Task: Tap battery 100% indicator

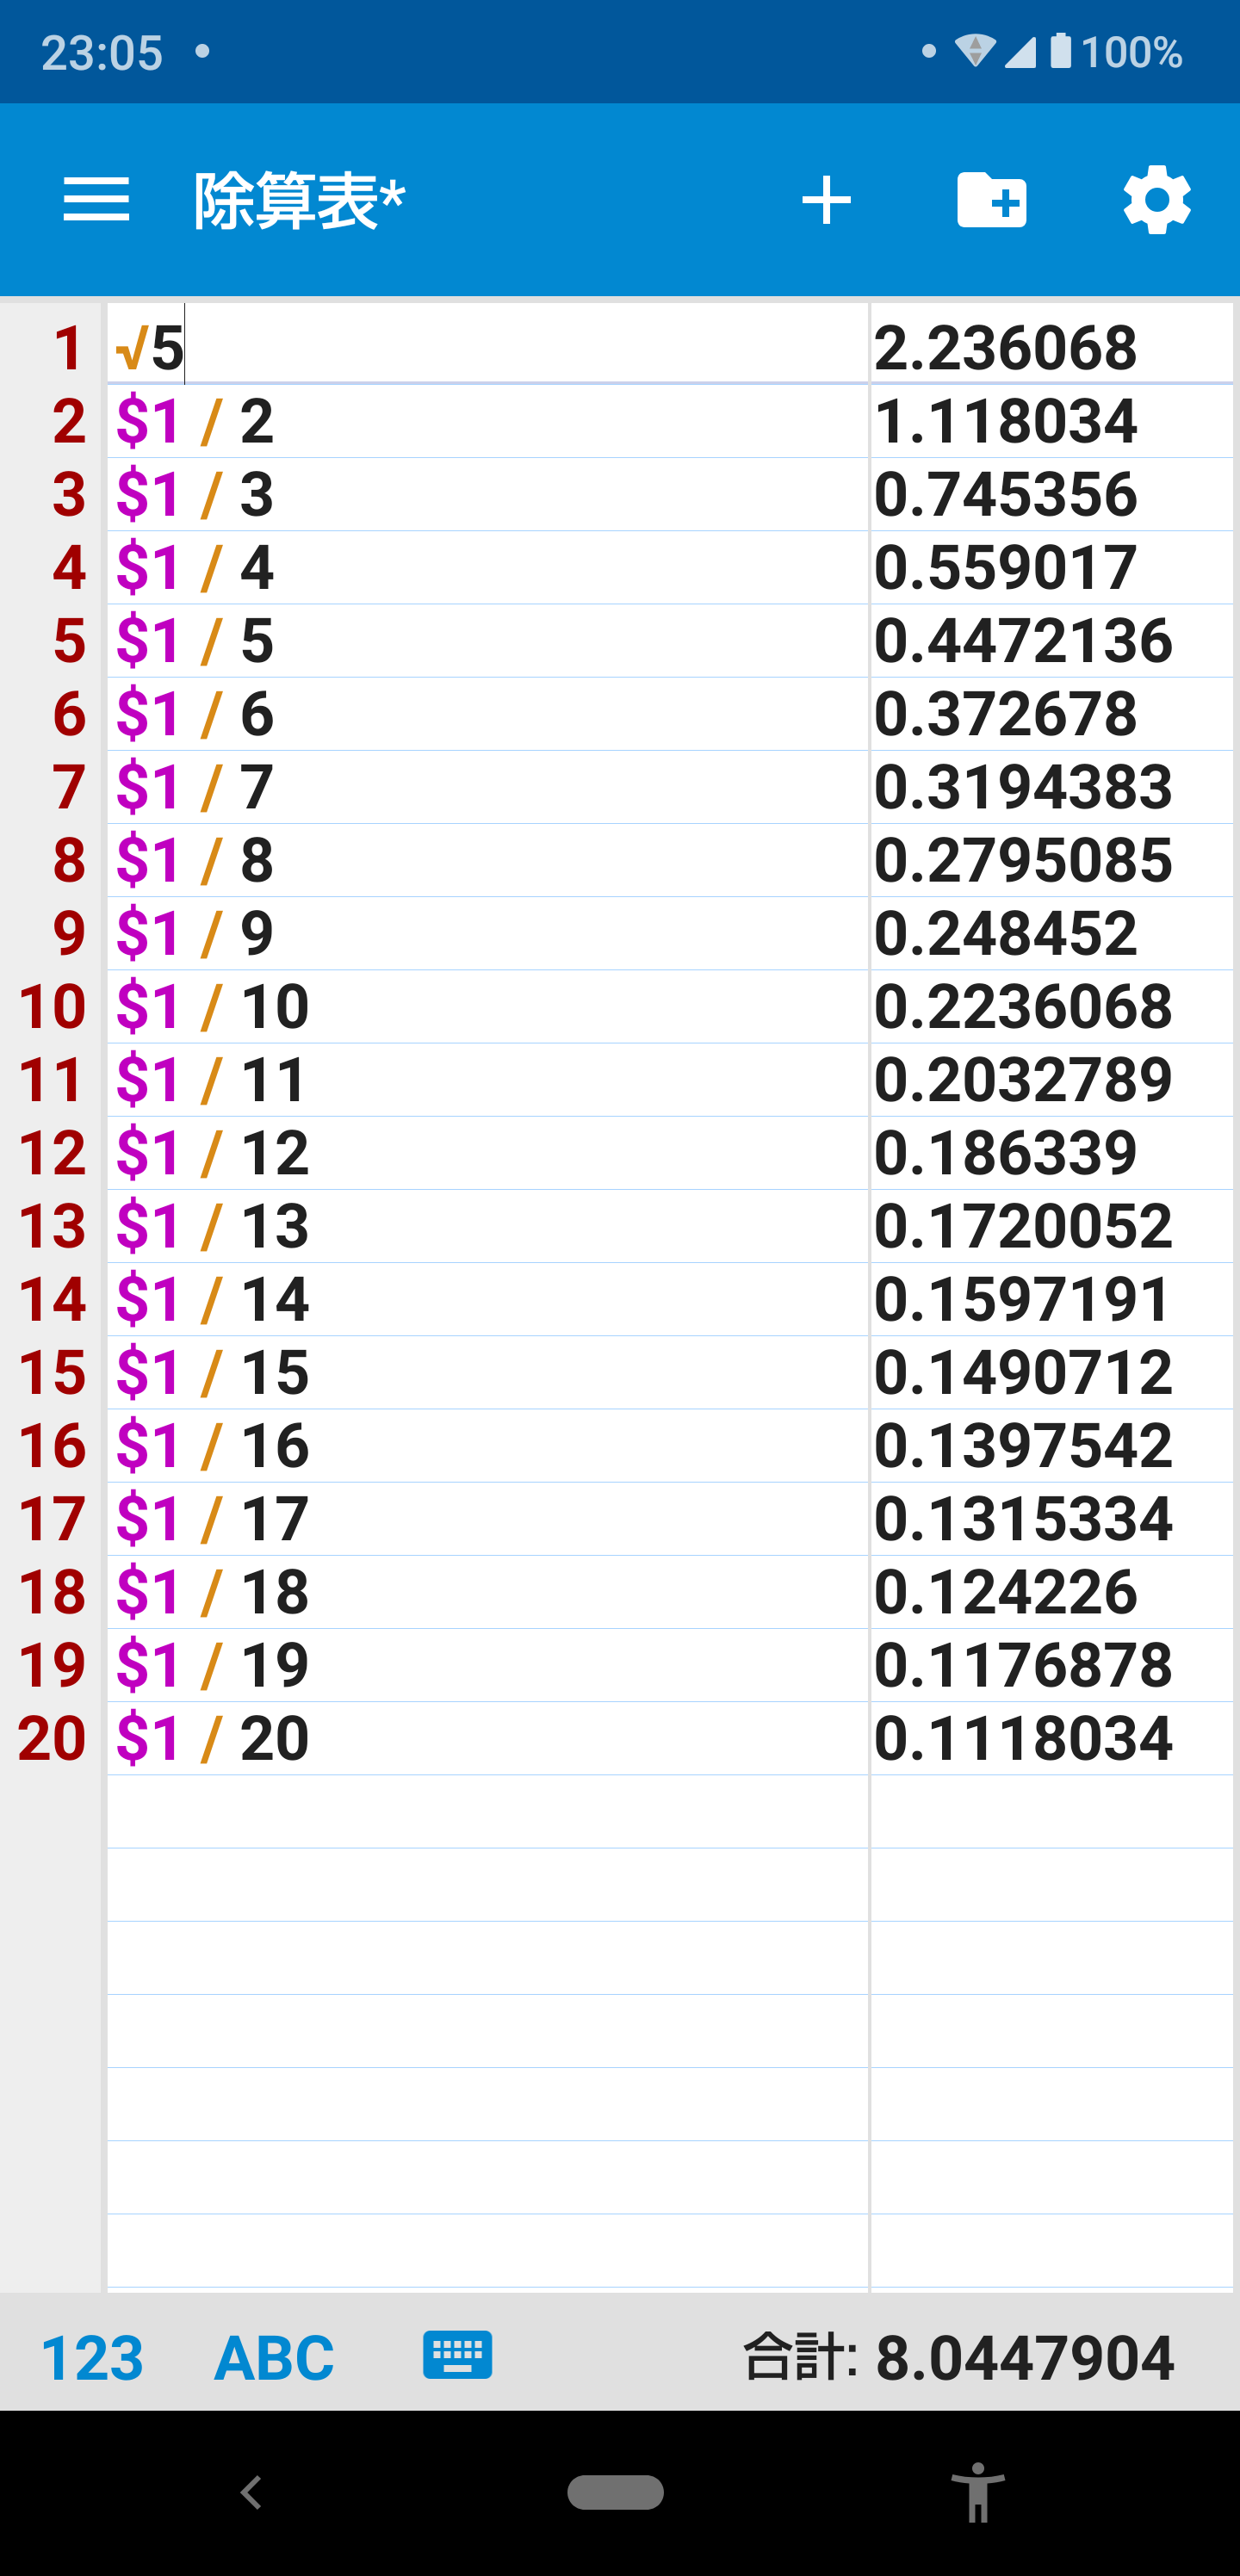Action: click(x=1116, y=52)
